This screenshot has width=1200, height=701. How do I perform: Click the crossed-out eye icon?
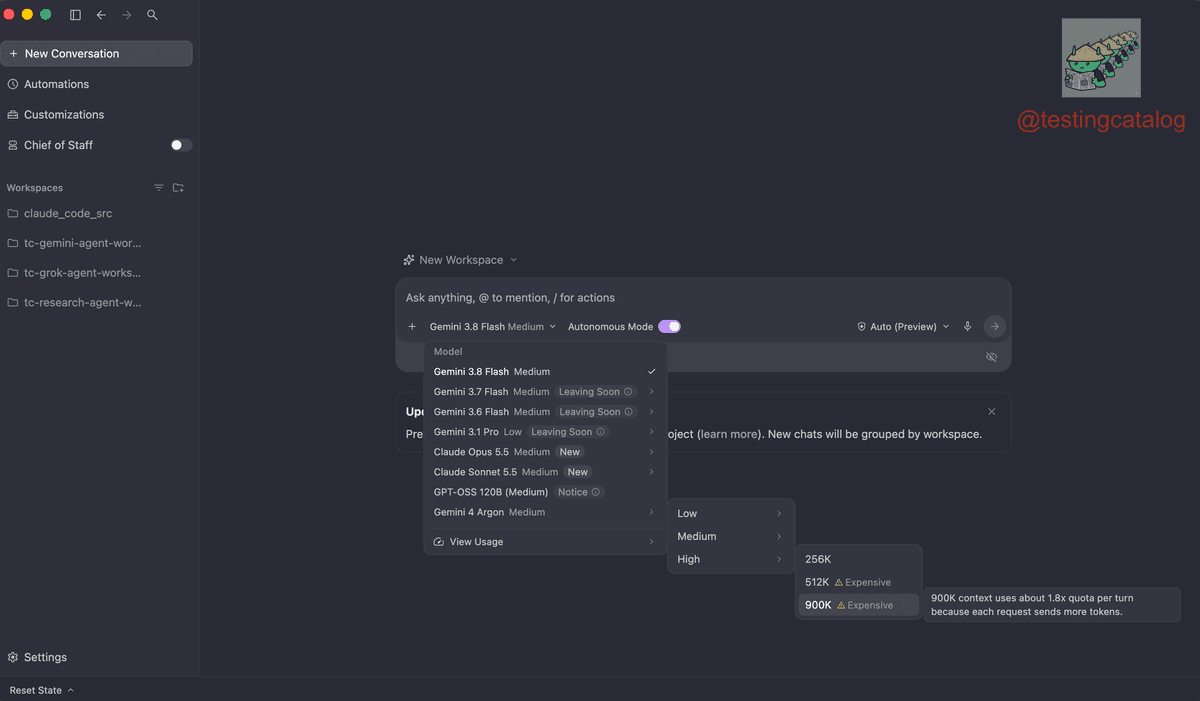991,357
